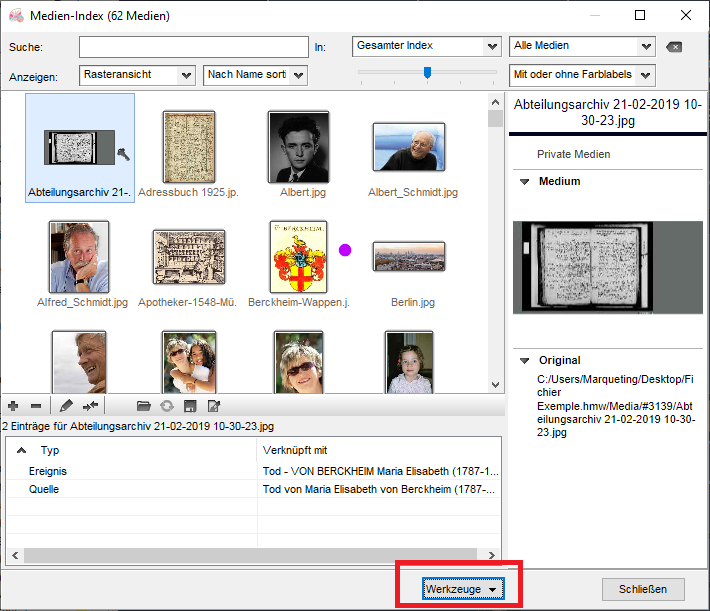Image resolution: width=710 pixels, height=611 pixels.
Task: Open the Gesamter Index dropdown
Action: [426, 46]
